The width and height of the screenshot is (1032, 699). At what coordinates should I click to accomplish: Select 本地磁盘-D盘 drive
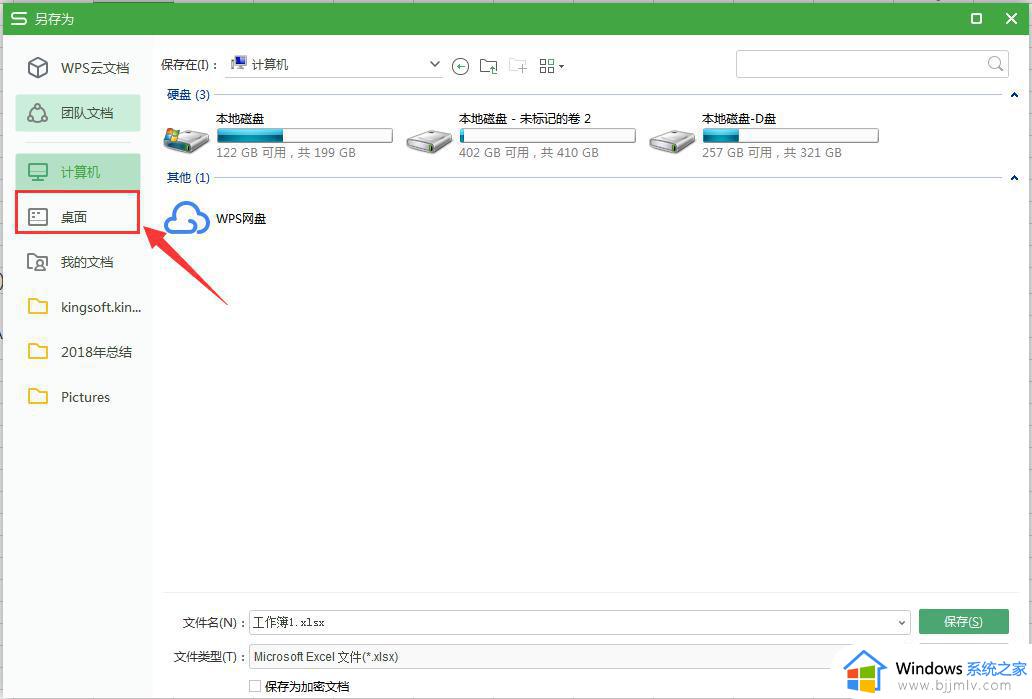pos(763,136)
